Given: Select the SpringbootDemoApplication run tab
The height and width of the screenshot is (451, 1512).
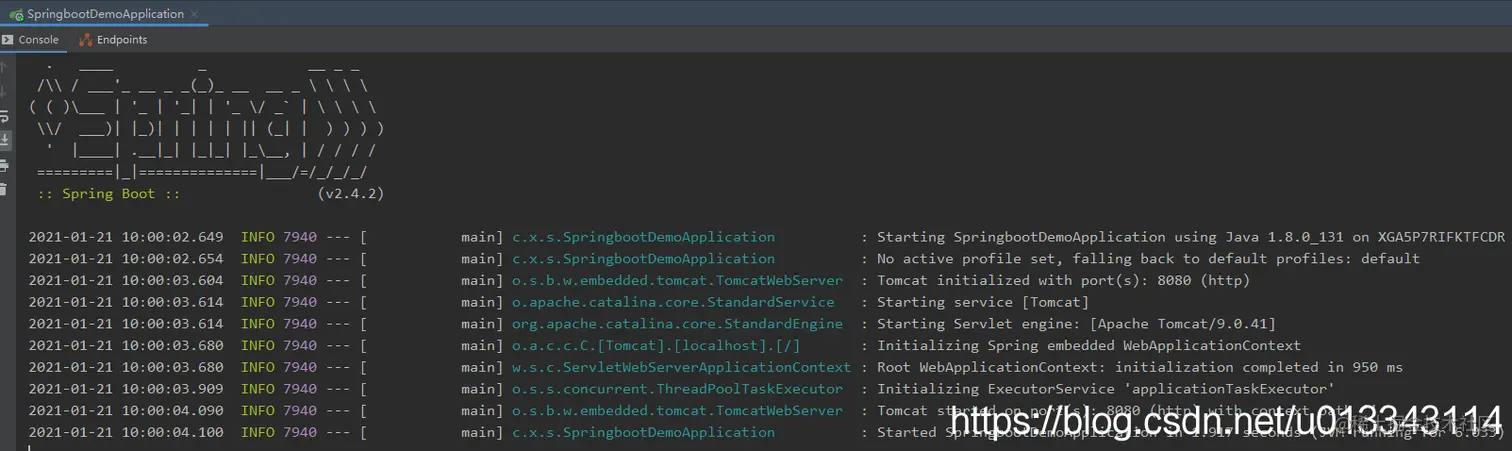Looking at the screenshot, I should click(x=104, y=14).
